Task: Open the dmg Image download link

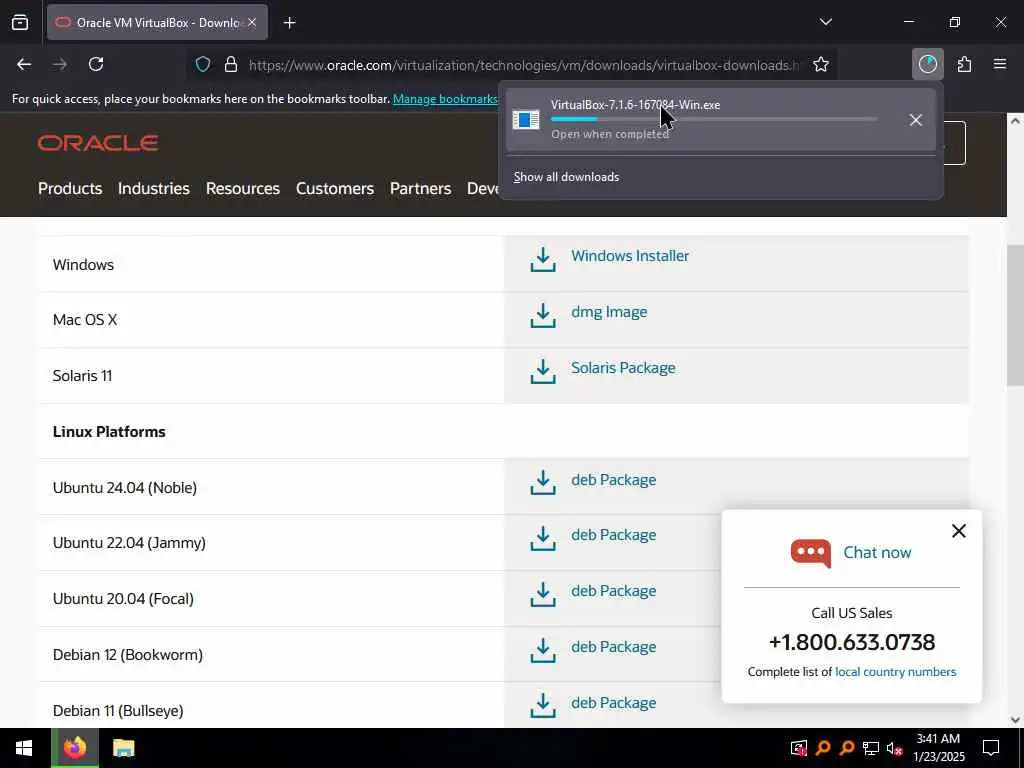Action: click(x=609, y=312)
